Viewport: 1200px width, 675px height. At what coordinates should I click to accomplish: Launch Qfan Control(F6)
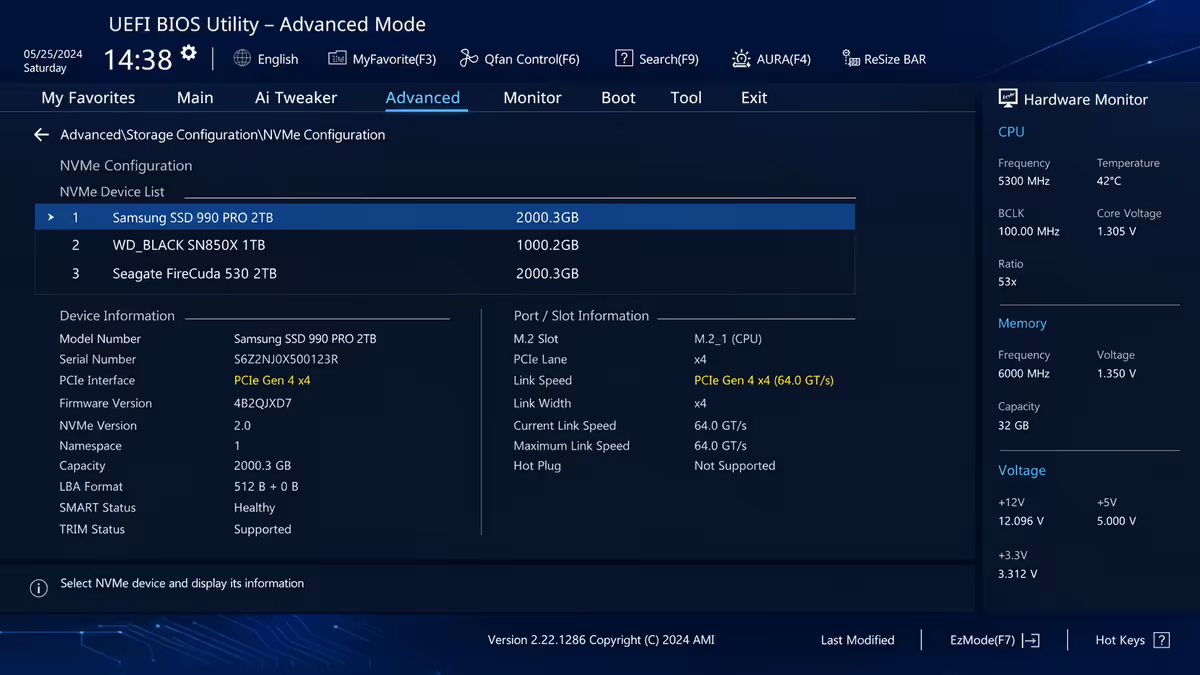point(532,59)
